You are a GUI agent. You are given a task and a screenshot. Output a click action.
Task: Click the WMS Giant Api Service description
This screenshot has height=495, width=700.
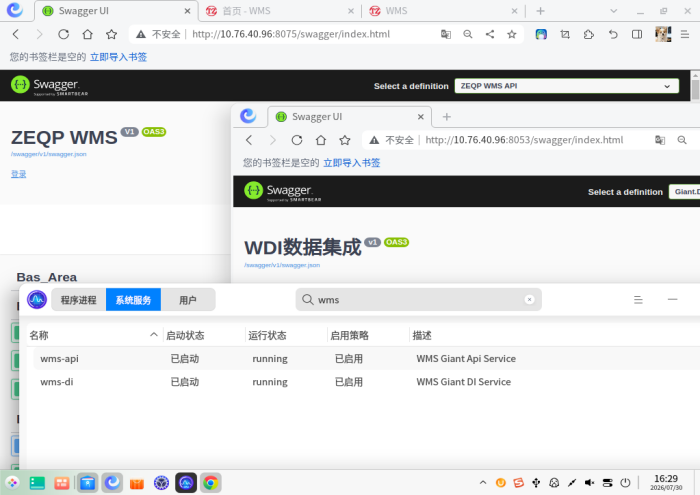click(x=466, y=358)
